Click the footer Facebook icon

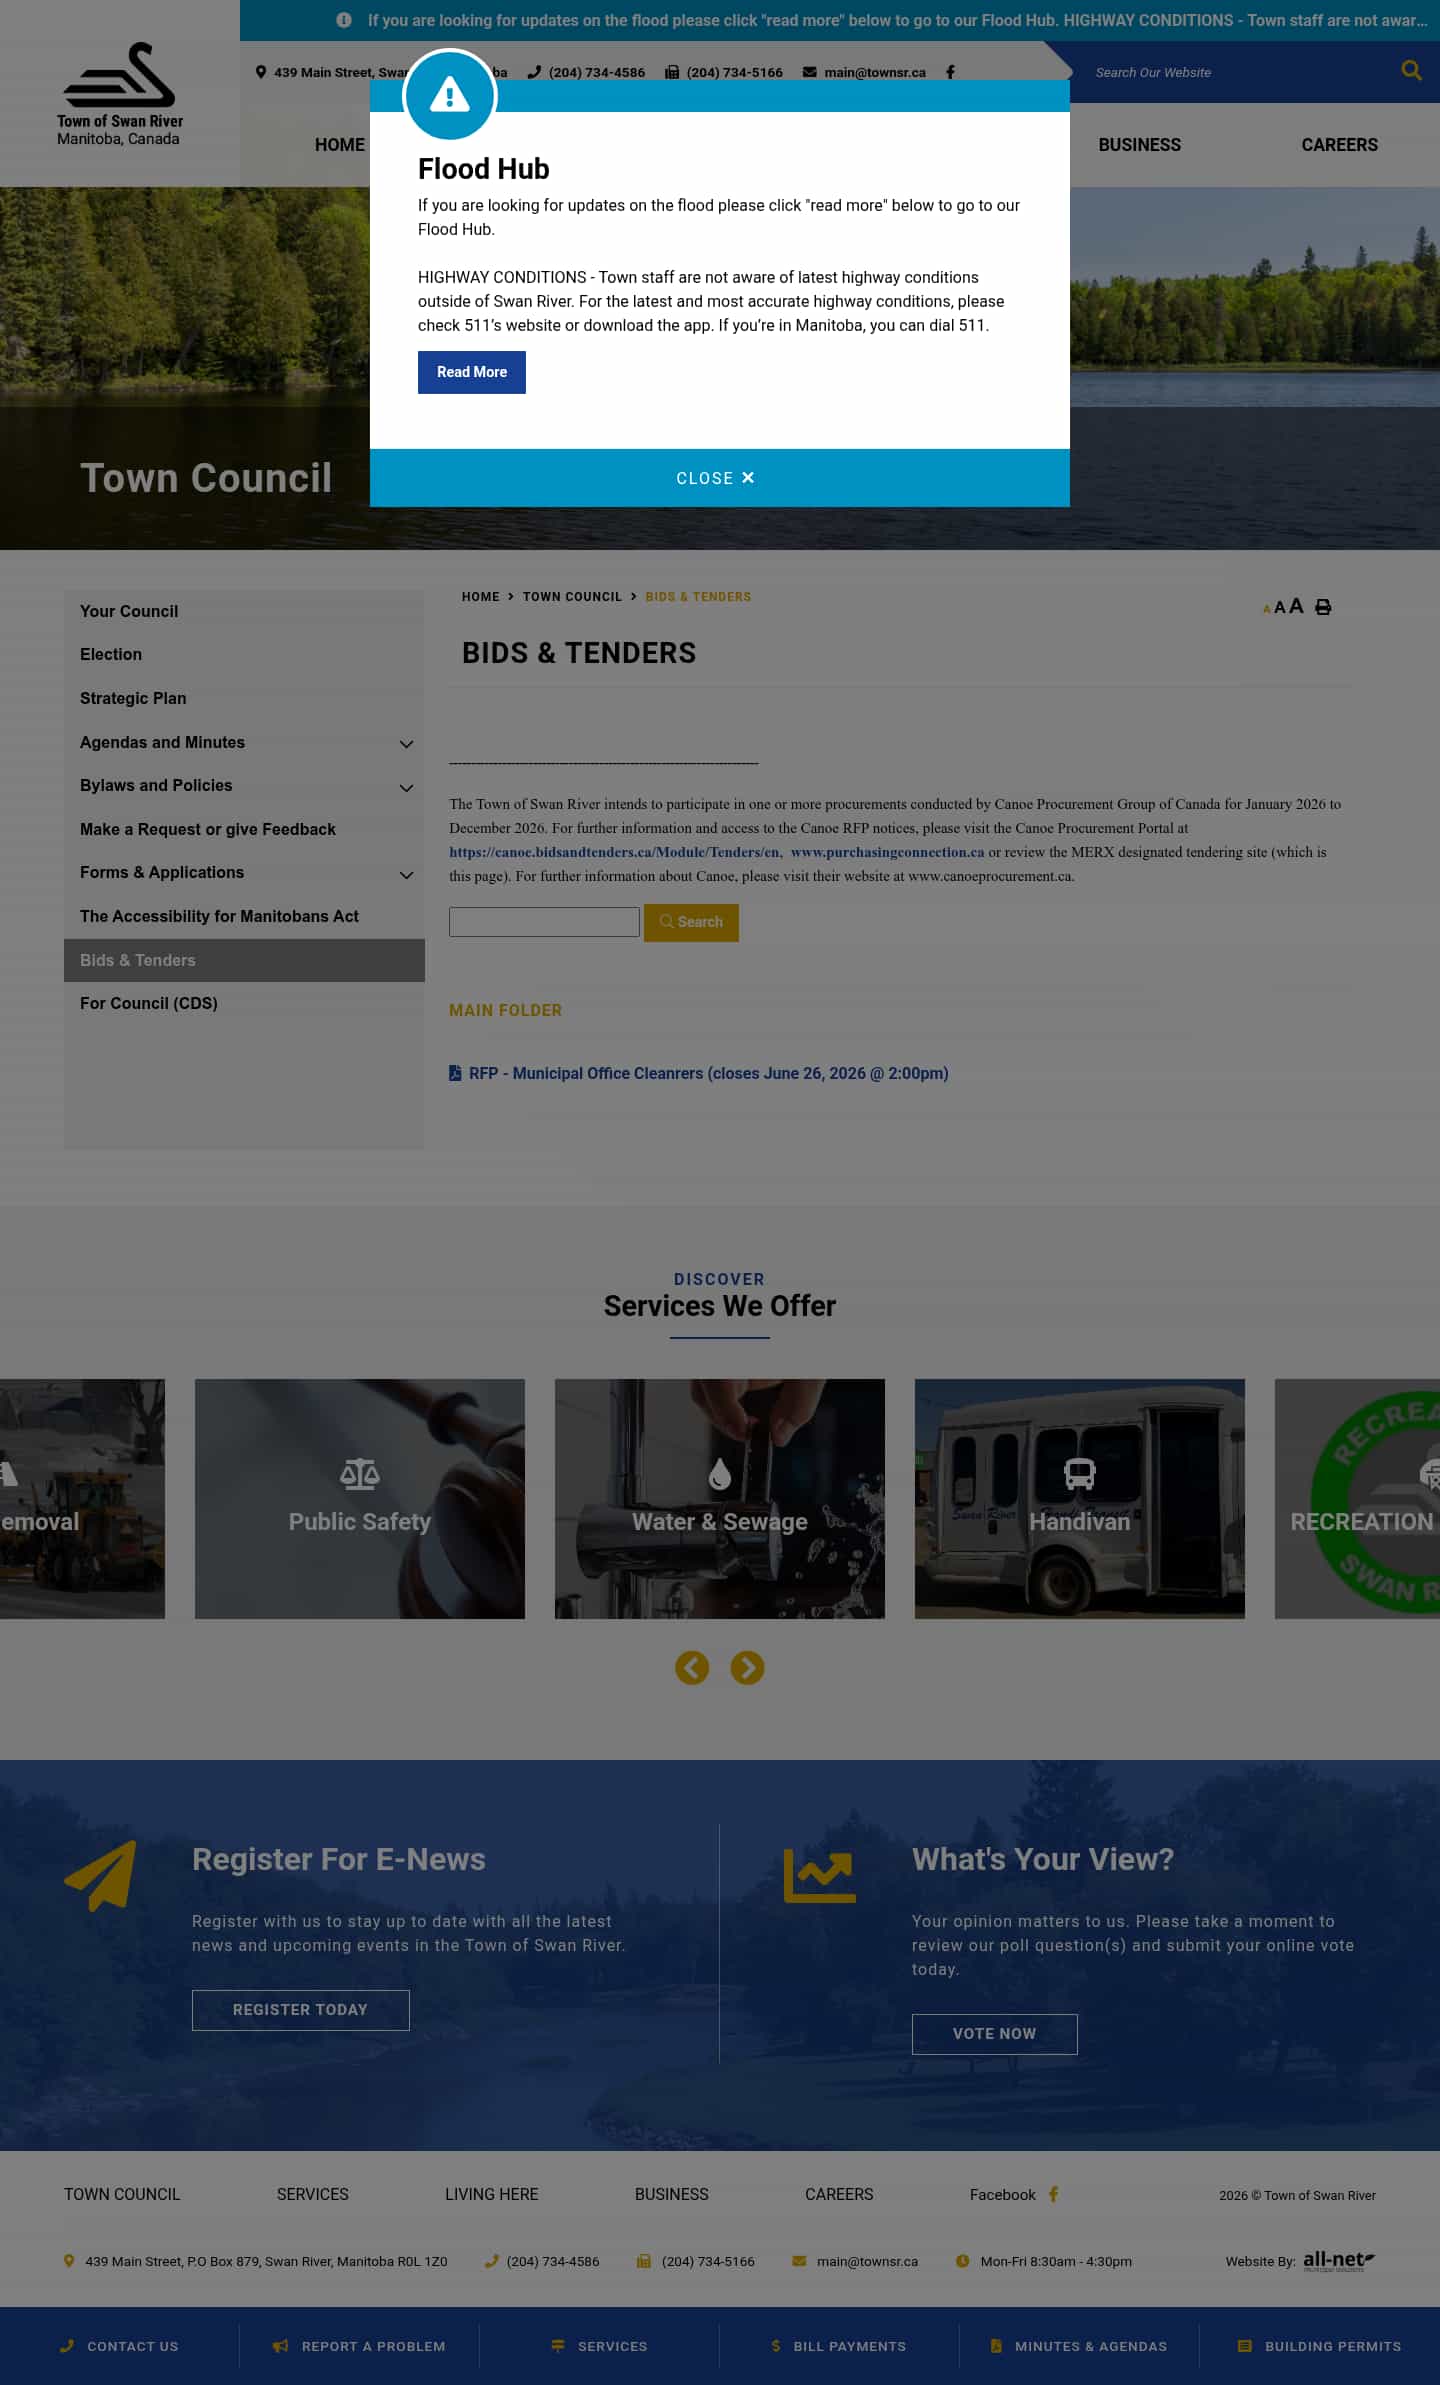pos(1053,2194)
